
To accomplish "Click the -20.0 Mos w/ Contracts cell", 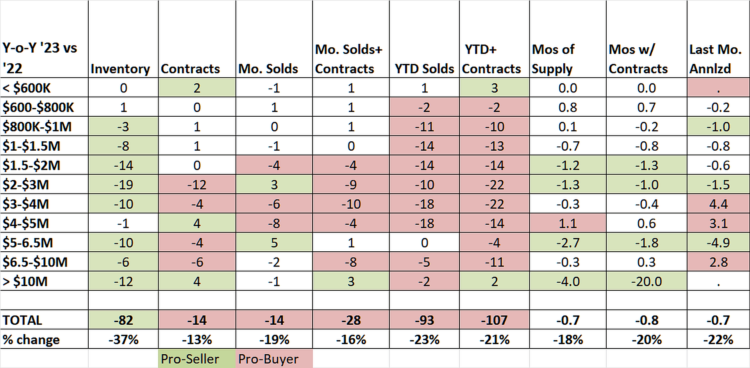I will [645, 280].
